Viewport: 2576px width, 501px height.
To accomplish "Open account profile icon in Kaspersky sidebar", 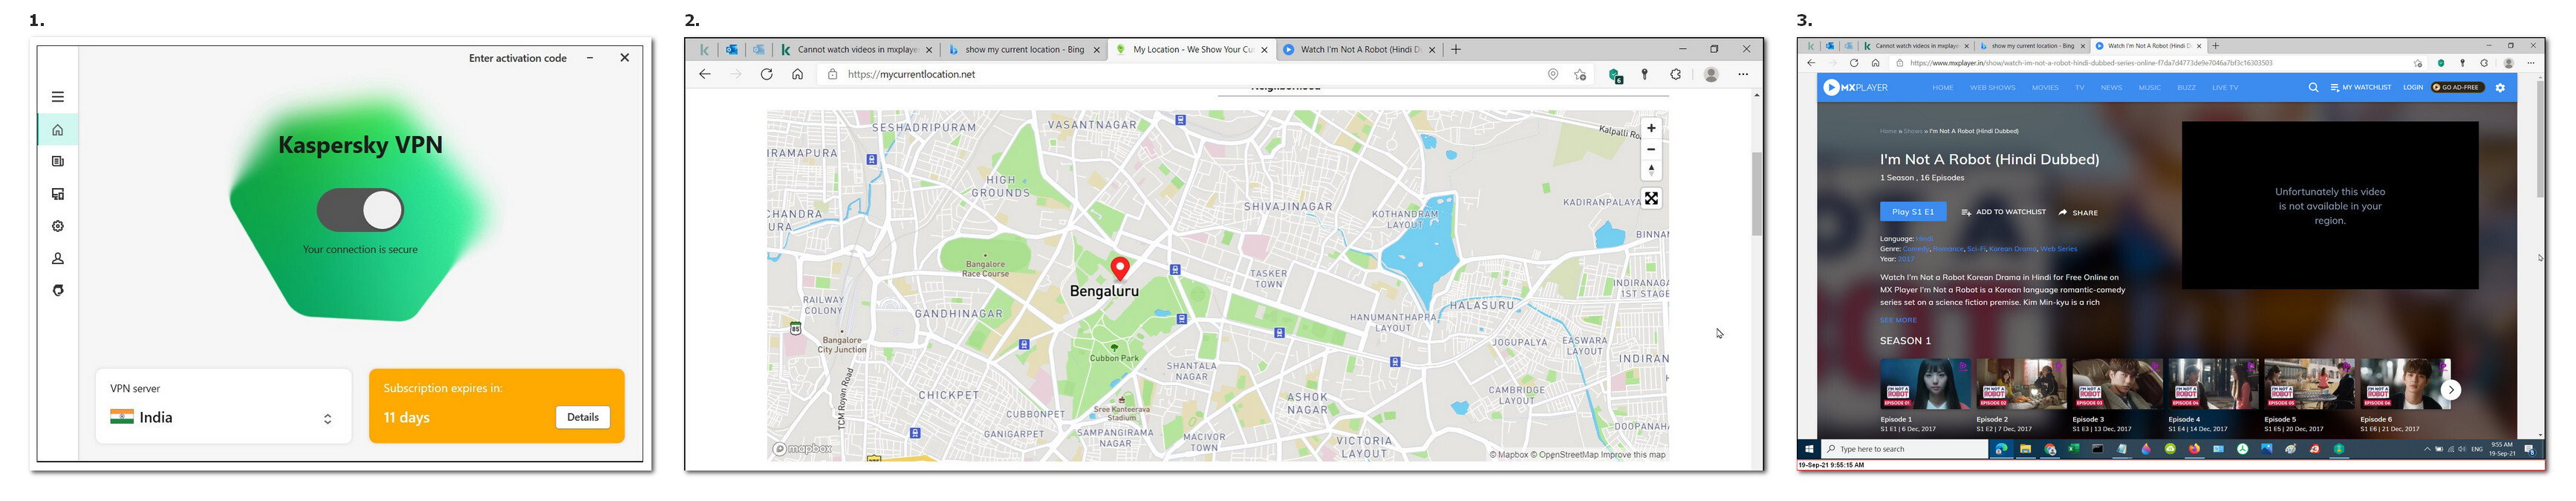I will pos(58,258).
